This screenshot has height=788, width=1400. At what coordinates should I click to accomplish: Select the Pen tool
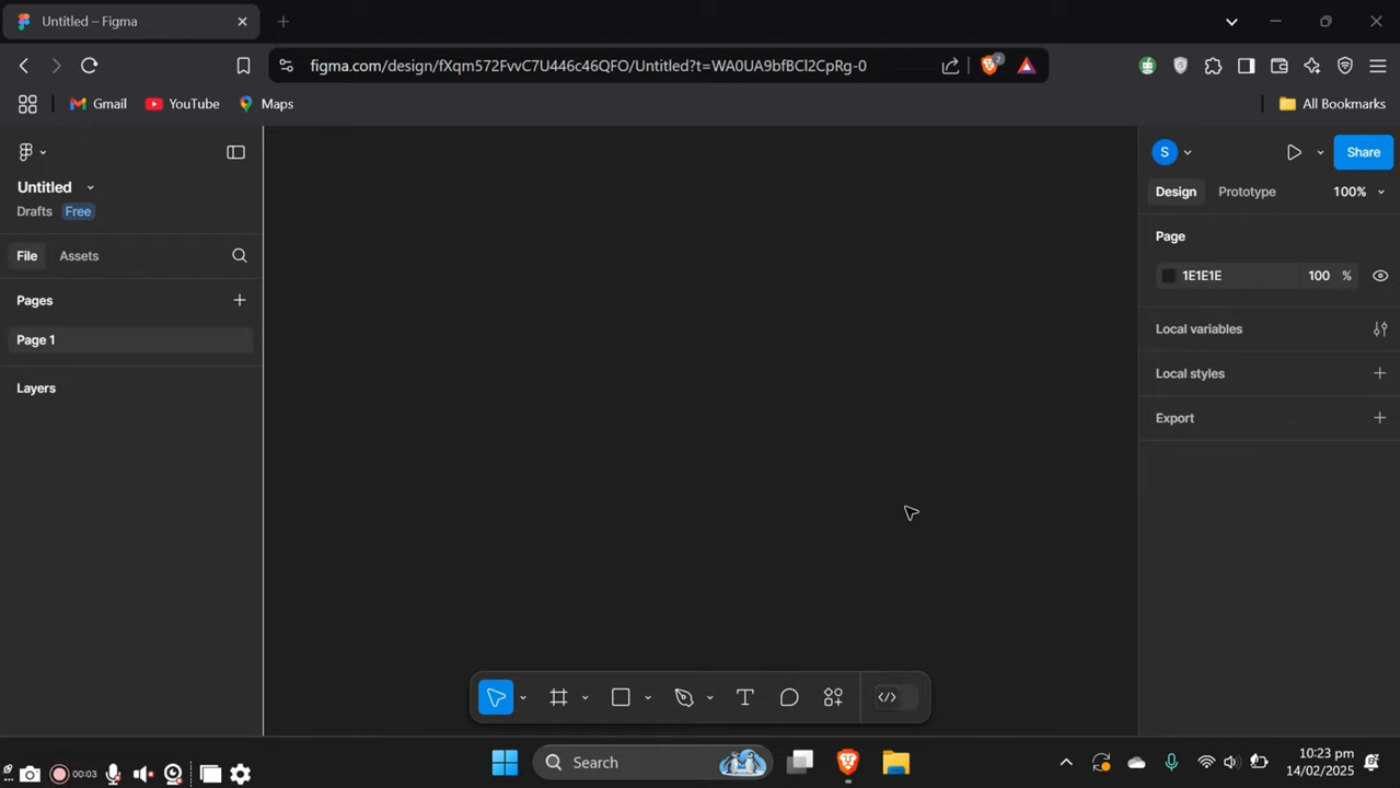point(684,697)
